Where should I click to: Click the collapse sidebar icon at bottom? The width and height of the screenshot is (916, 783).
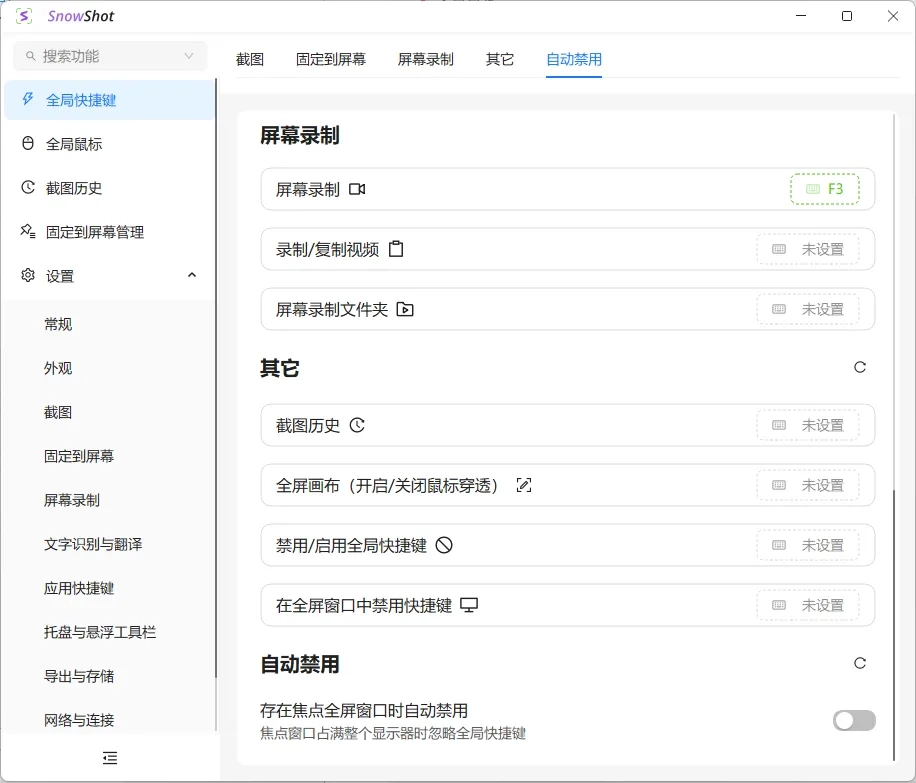[110, 758]
